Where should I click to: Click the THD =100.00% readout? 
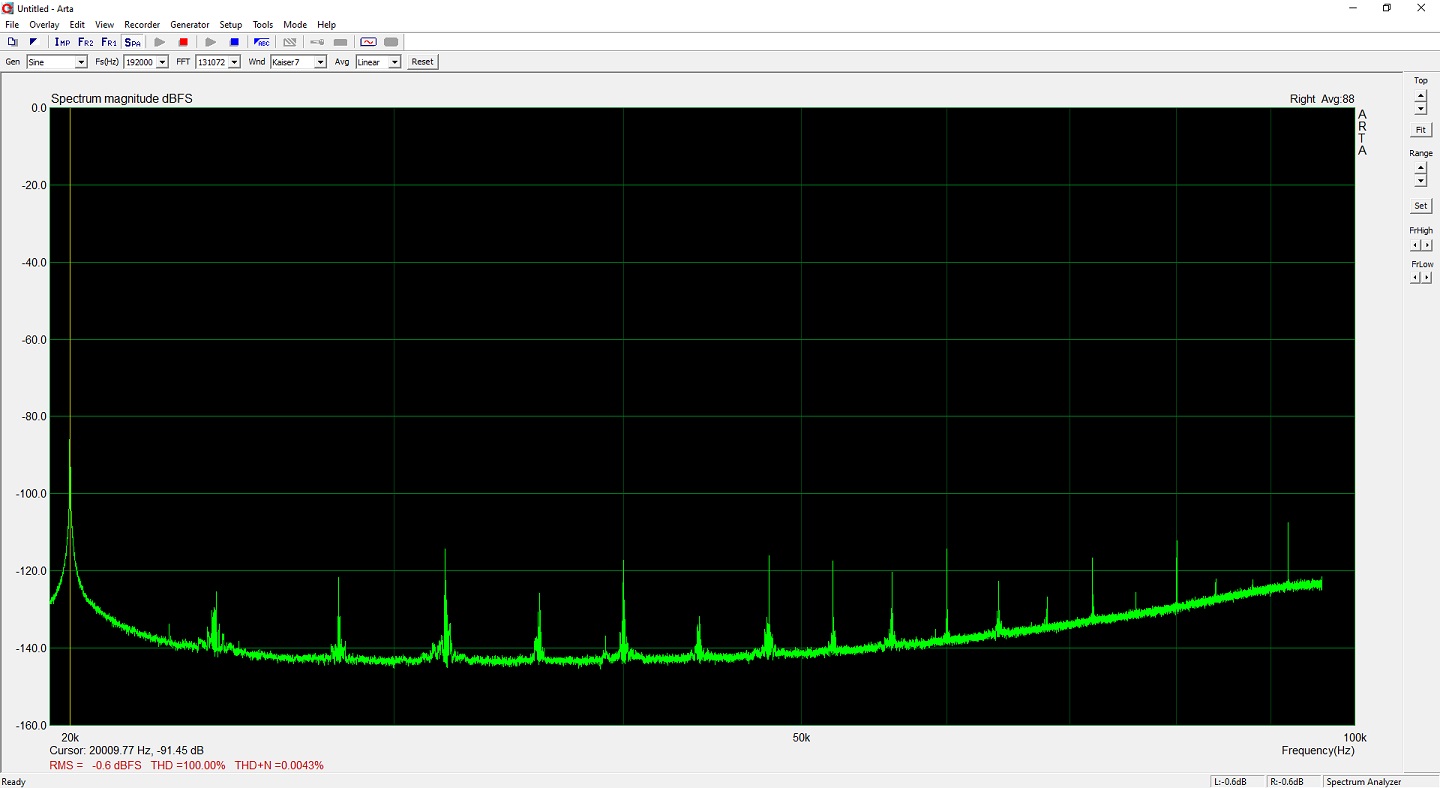point(188,766)
